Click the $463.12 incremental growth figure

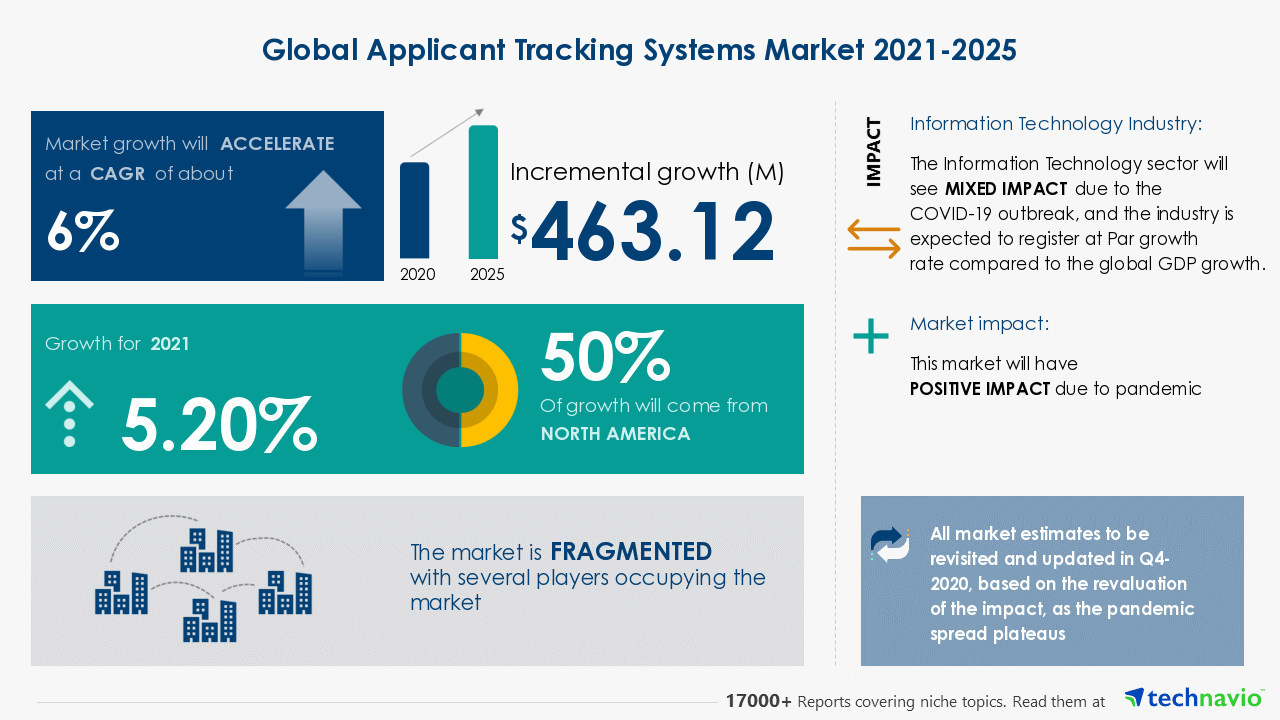pos(643,231)
